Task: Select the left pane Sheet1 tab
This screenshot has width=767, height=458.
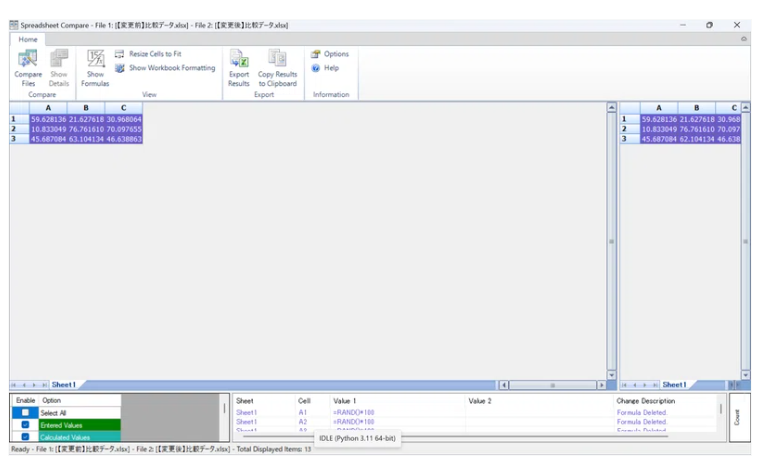Action: click(x=64, y=385)
